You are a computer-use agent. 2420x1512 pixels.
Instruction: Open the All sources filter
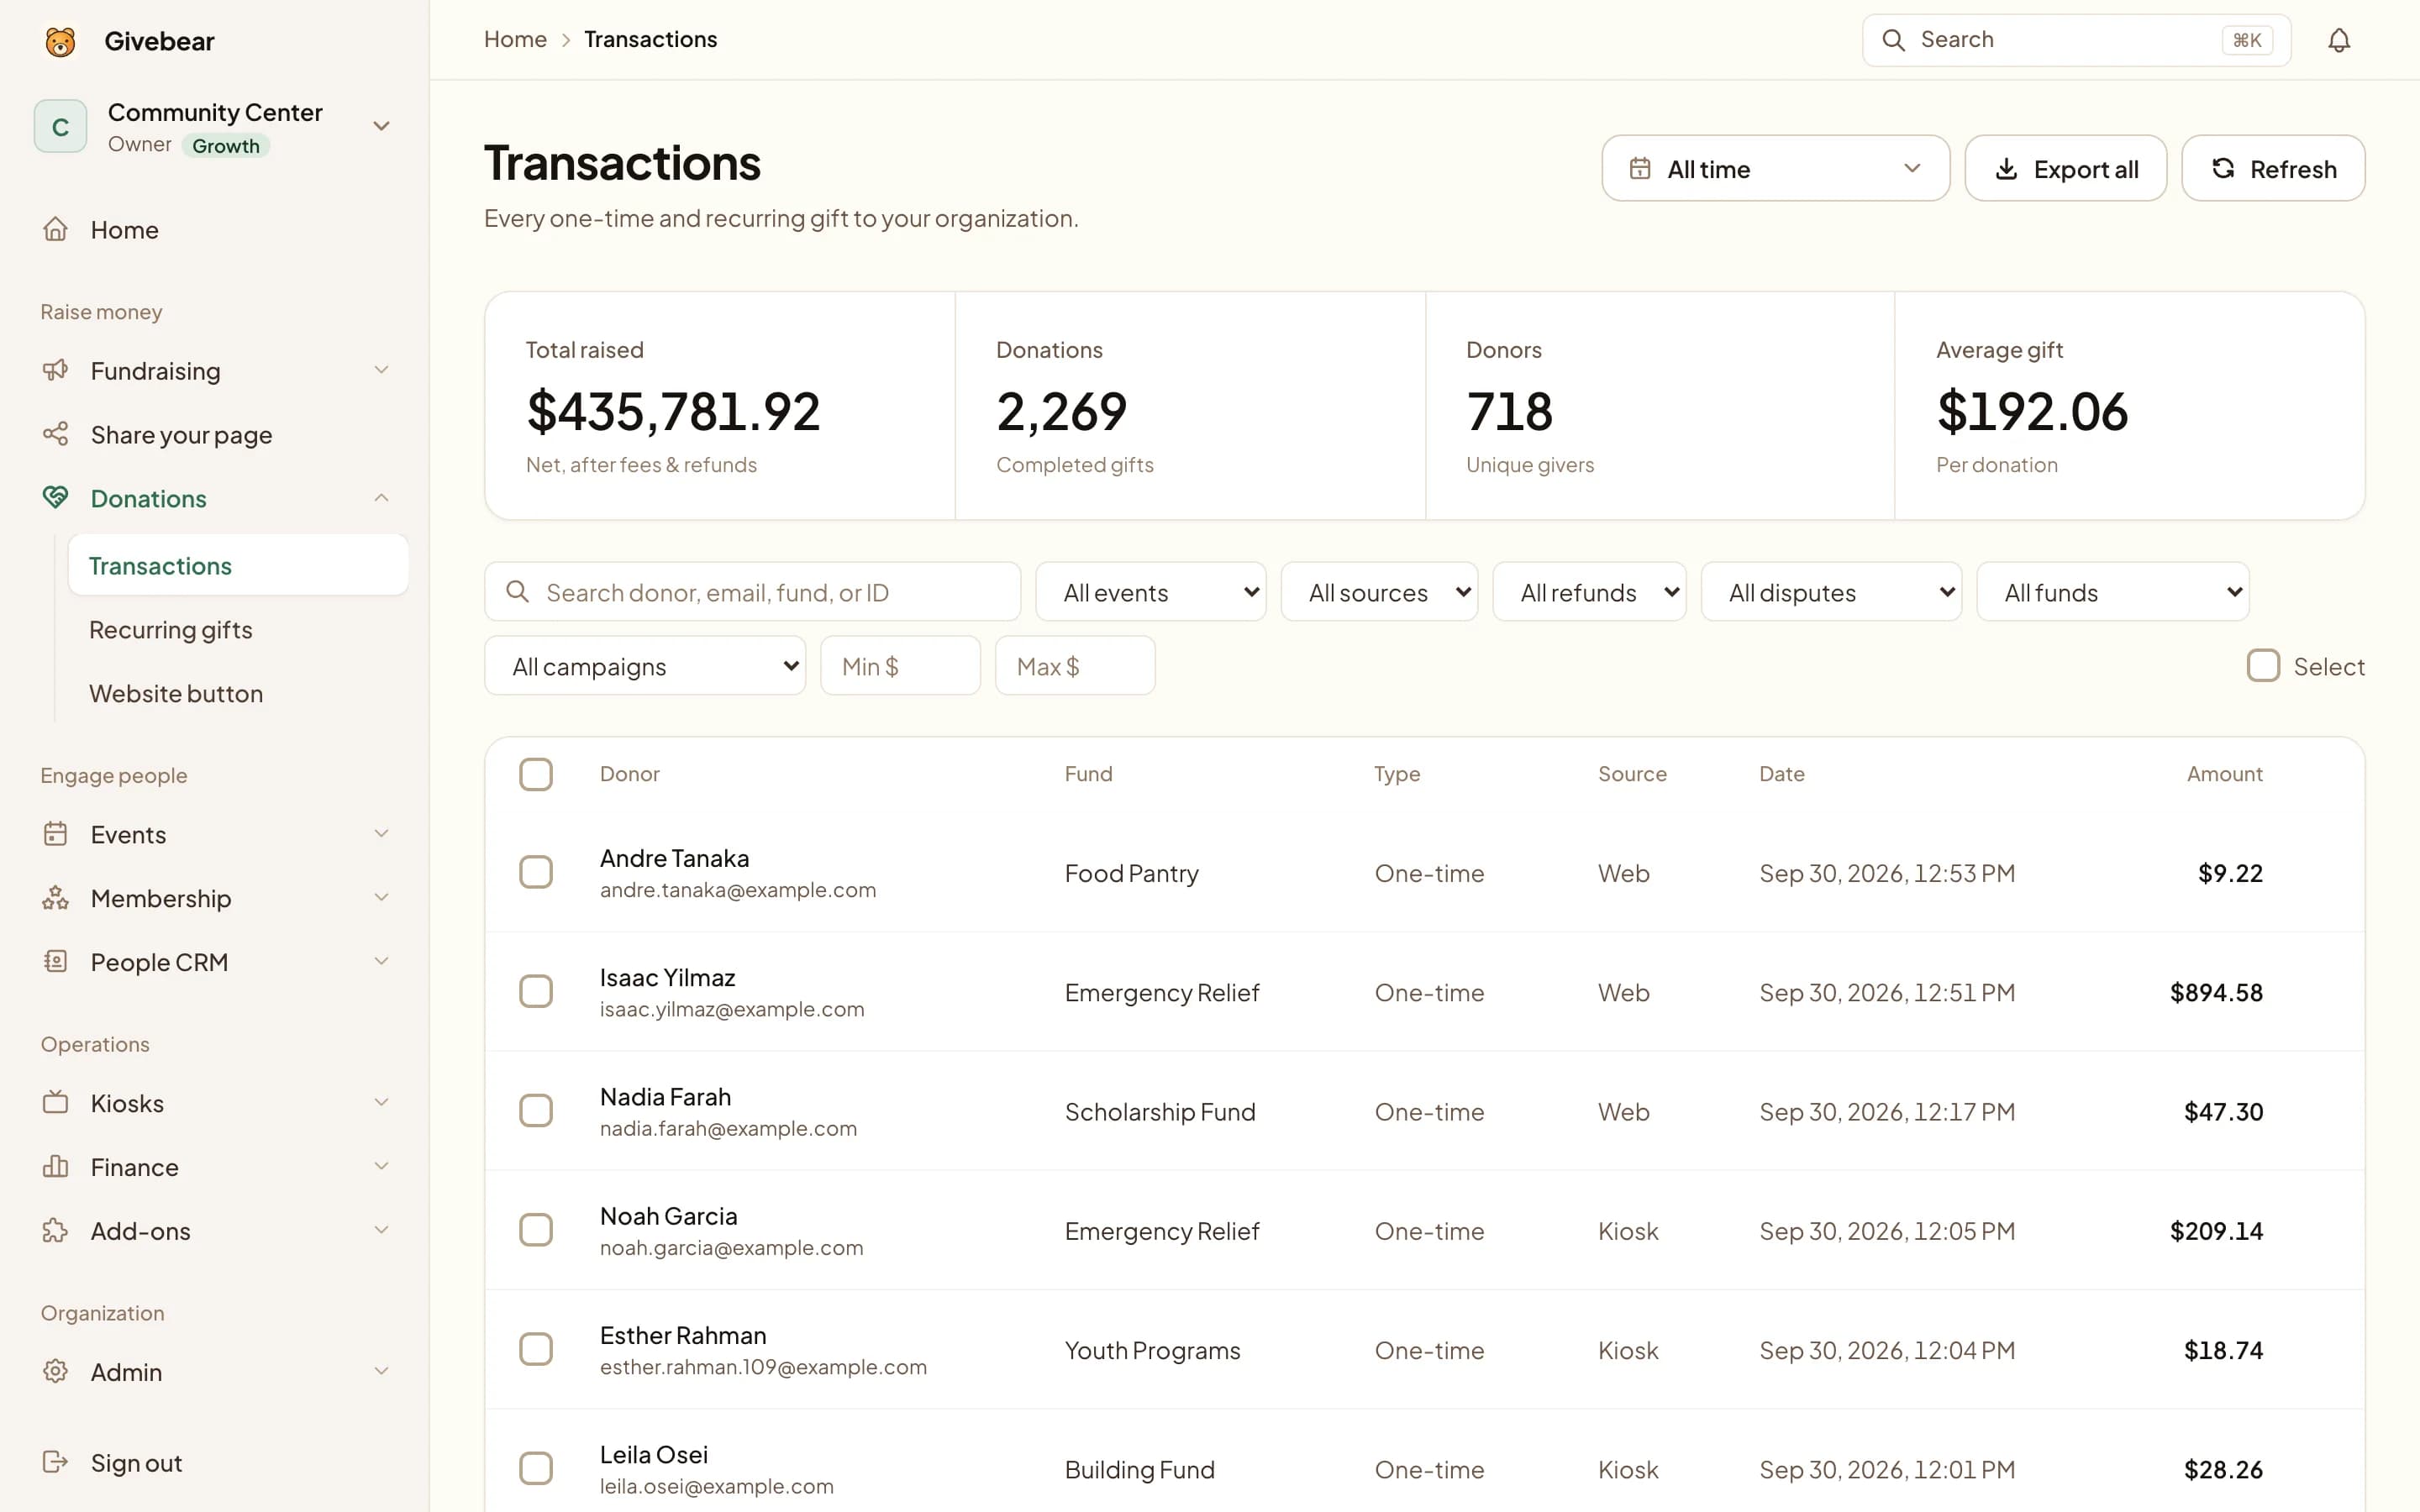click(1379, 592)
